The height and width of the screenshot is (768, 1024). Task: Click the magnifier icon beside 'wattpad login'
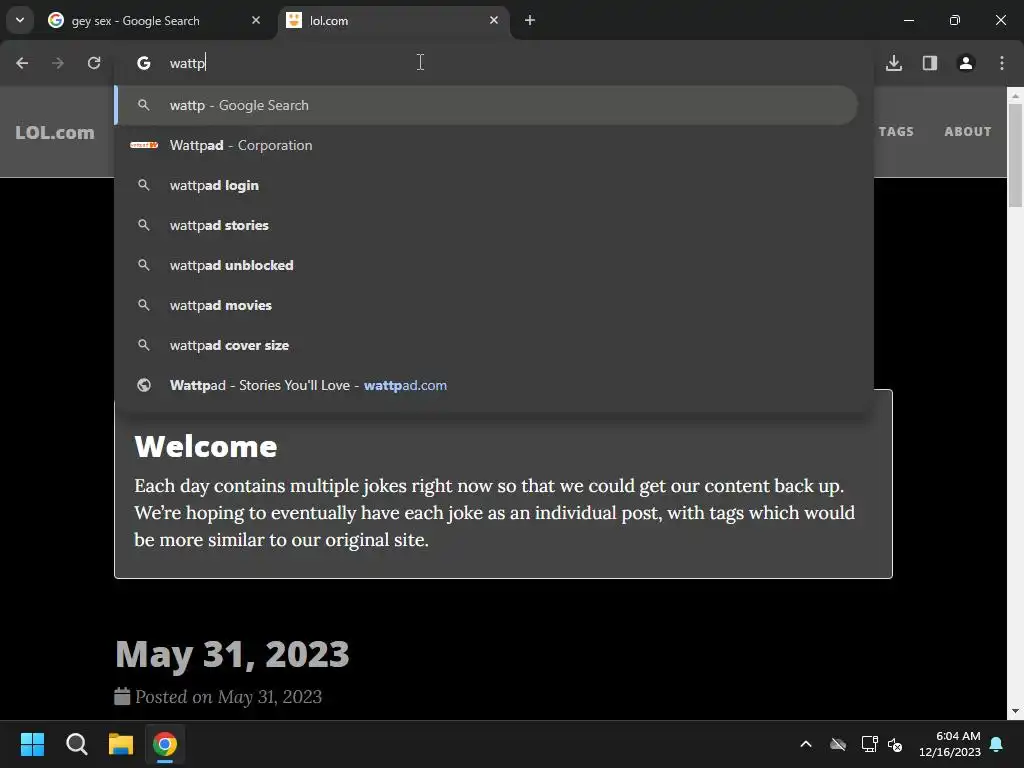coord(144,185)
